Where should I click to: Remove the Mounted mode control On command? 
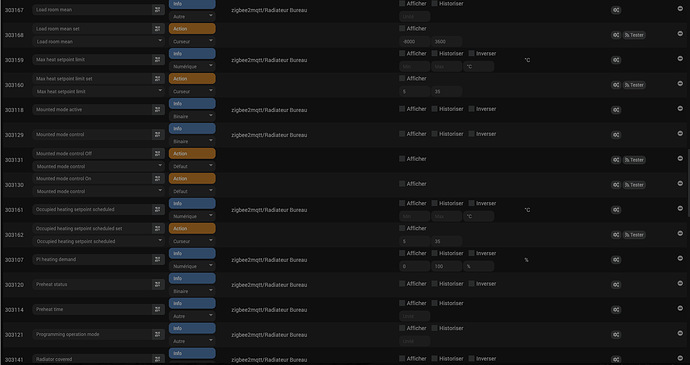680,183
